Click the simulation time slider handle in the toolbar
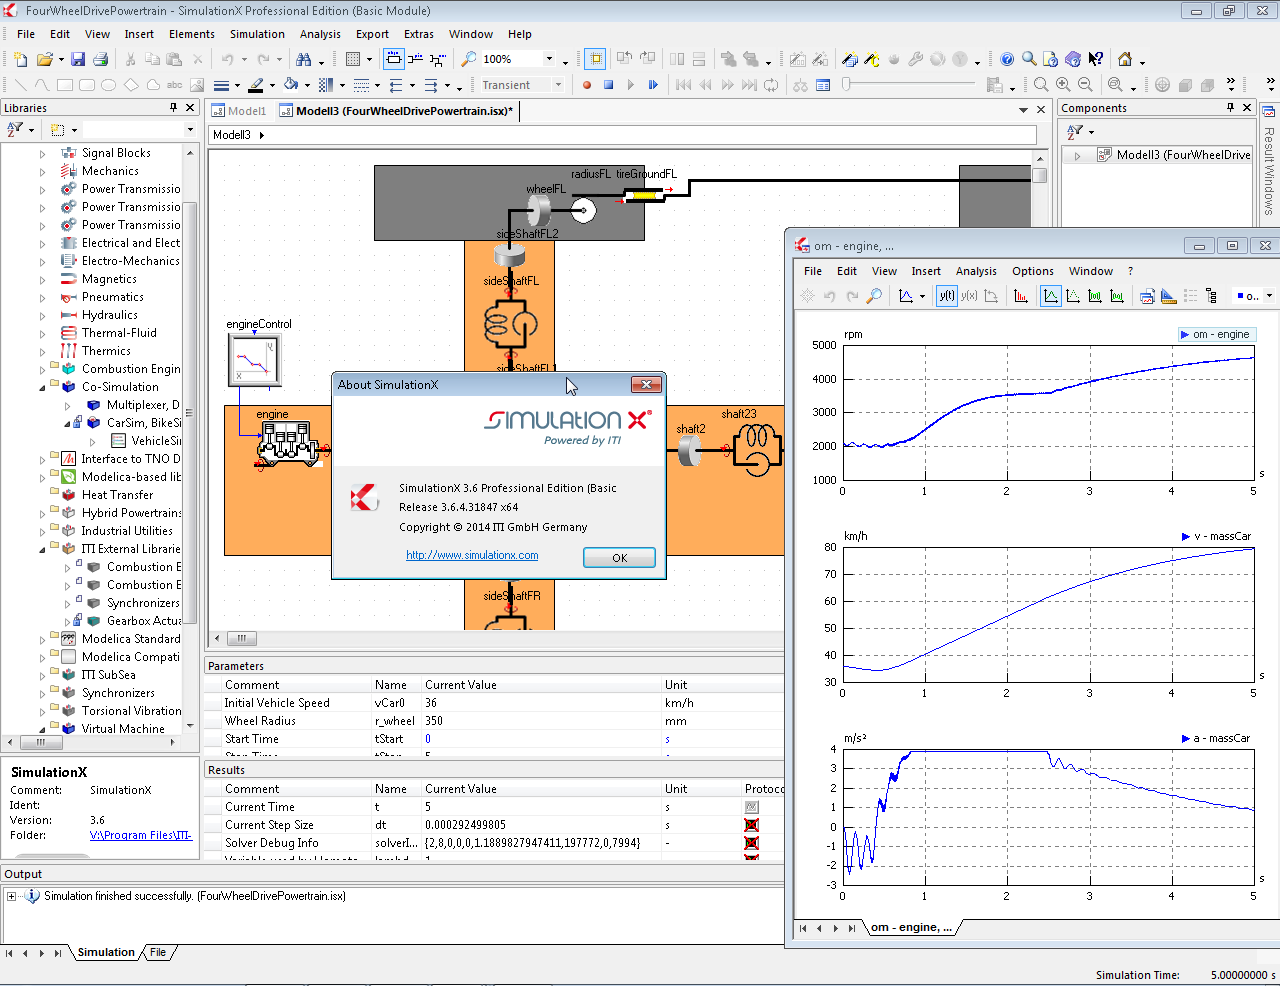This screenshot has width=1280, height=986. click(x=846, y=85)
